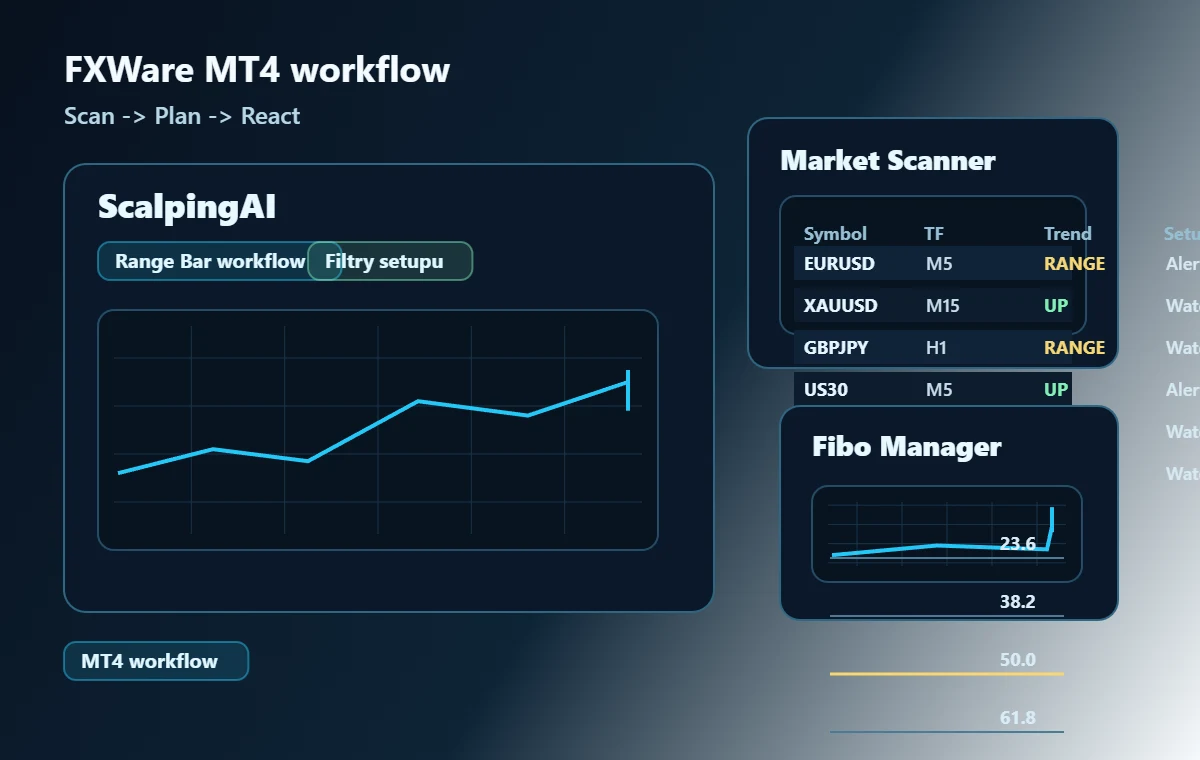Click the Scan -> Plan -> React subtitle

coord(182,116)
